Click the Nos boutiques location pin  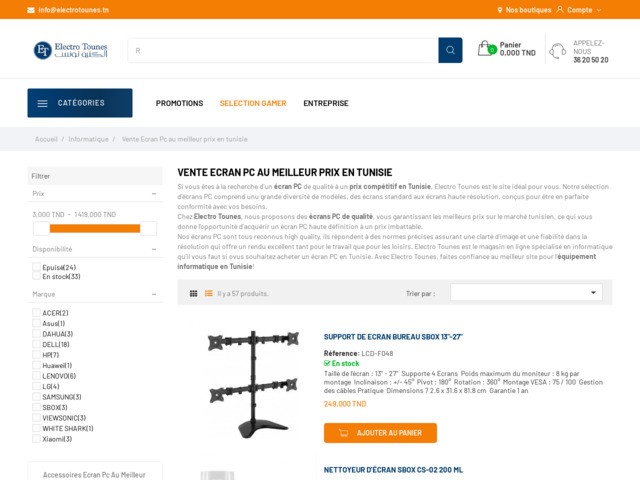point(500,10)
